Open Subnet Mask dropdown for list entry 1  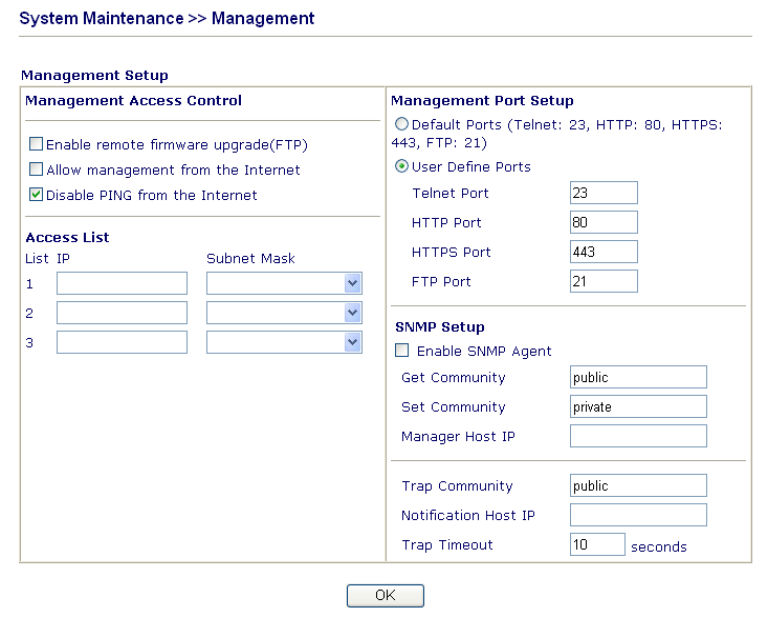(x=284, y=284)
